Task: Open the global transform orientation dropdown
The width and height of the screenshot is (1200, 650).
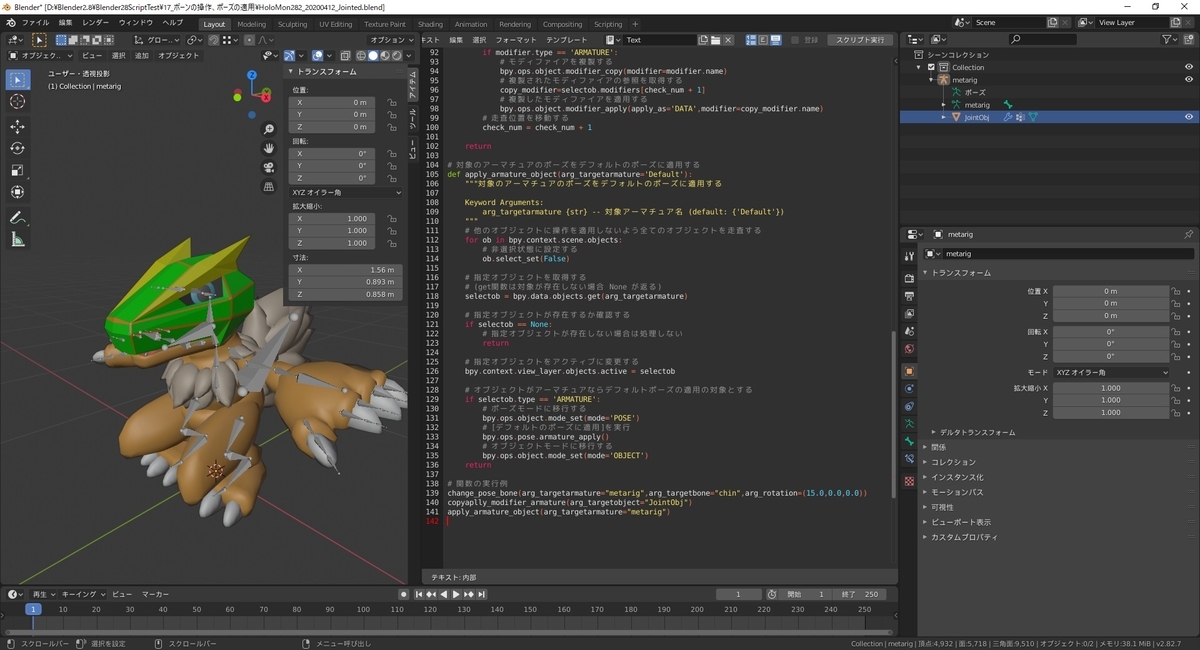Action: [x=156, y=40]
